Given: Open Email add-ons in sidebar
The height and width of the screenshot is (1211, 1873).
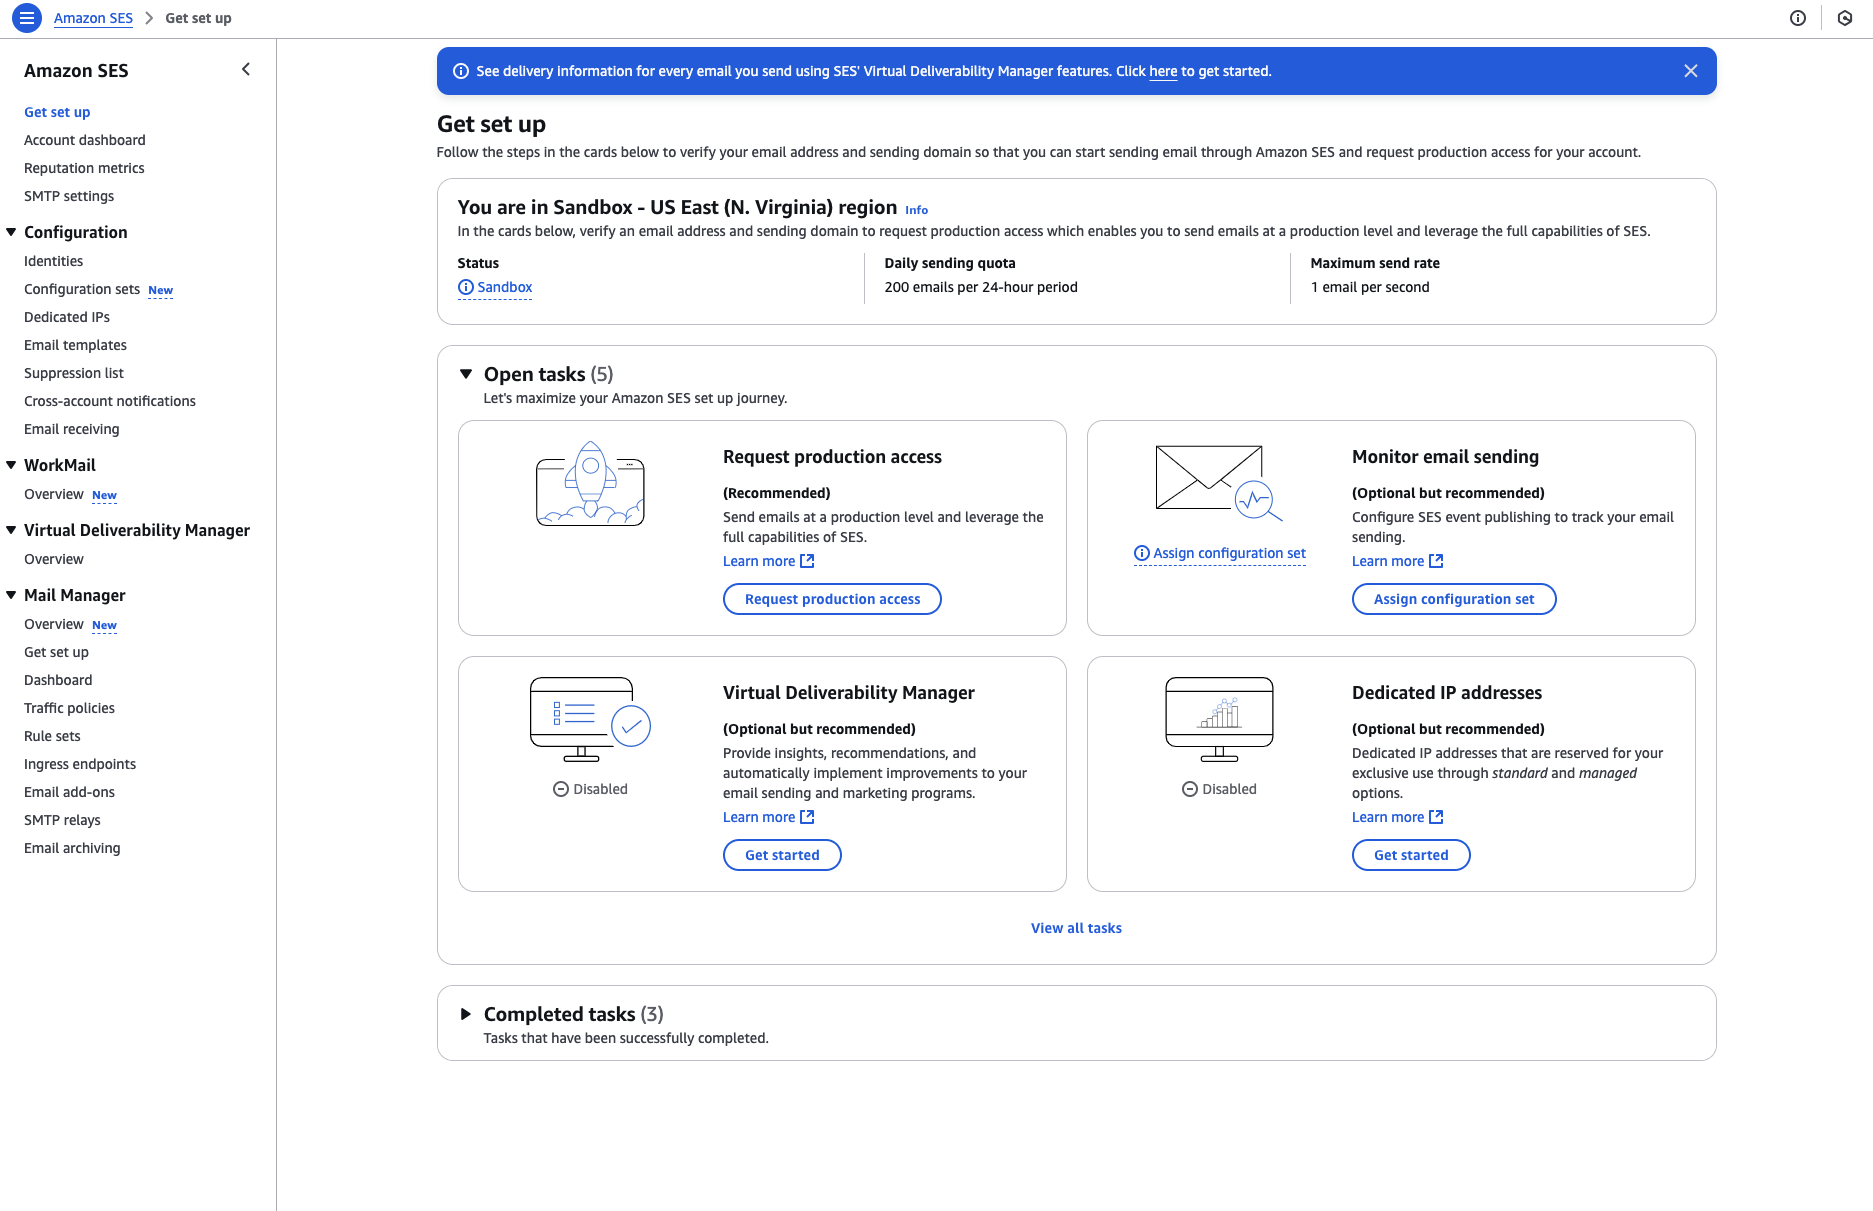Looking at the screenshot, I should [x=70, y=792].
